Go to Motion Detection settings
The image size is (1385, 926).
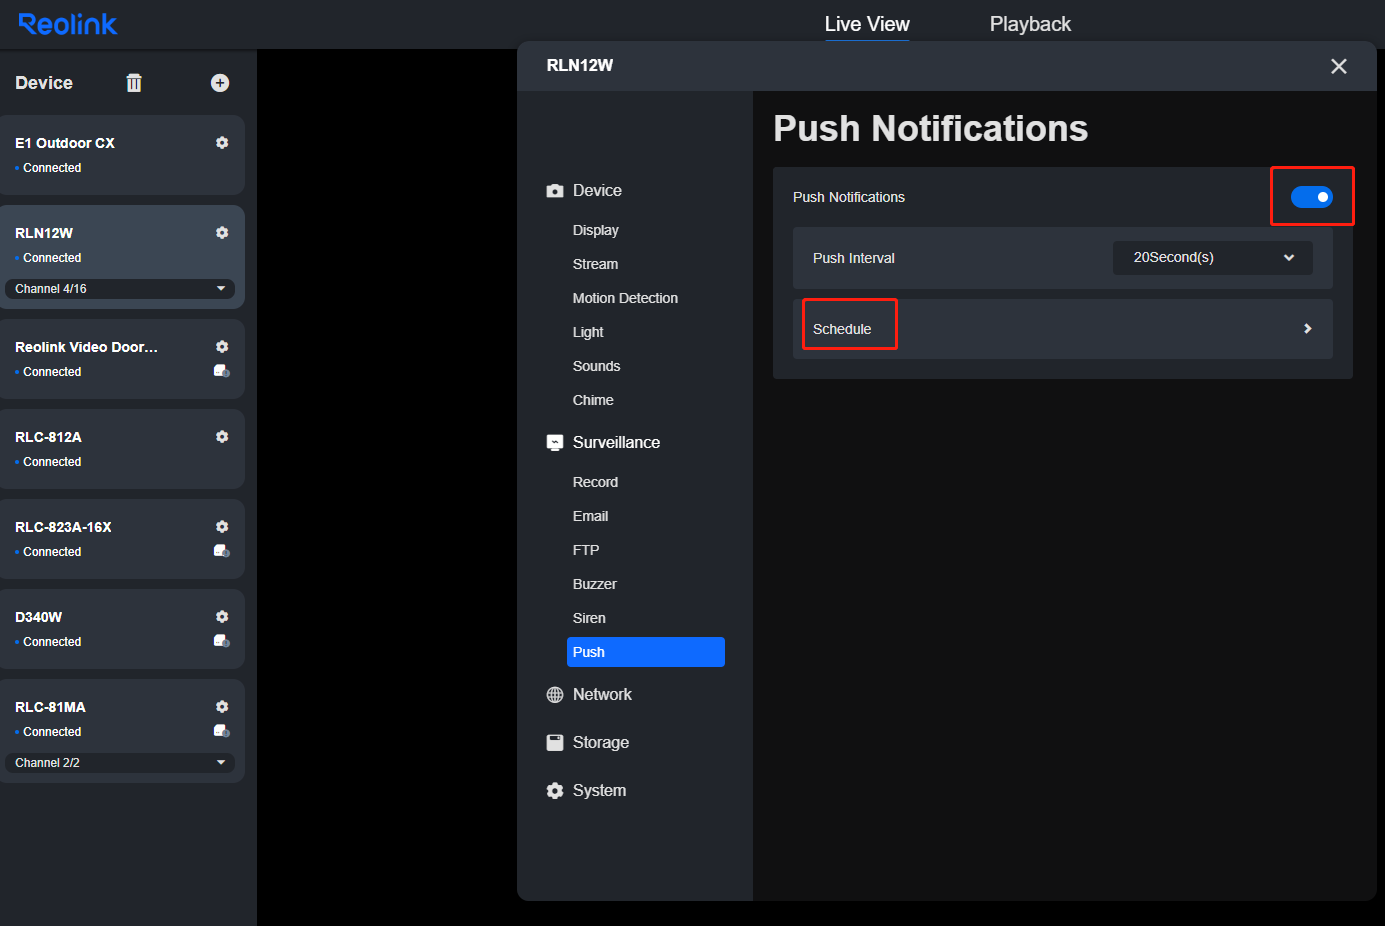(x=625, y=298)
